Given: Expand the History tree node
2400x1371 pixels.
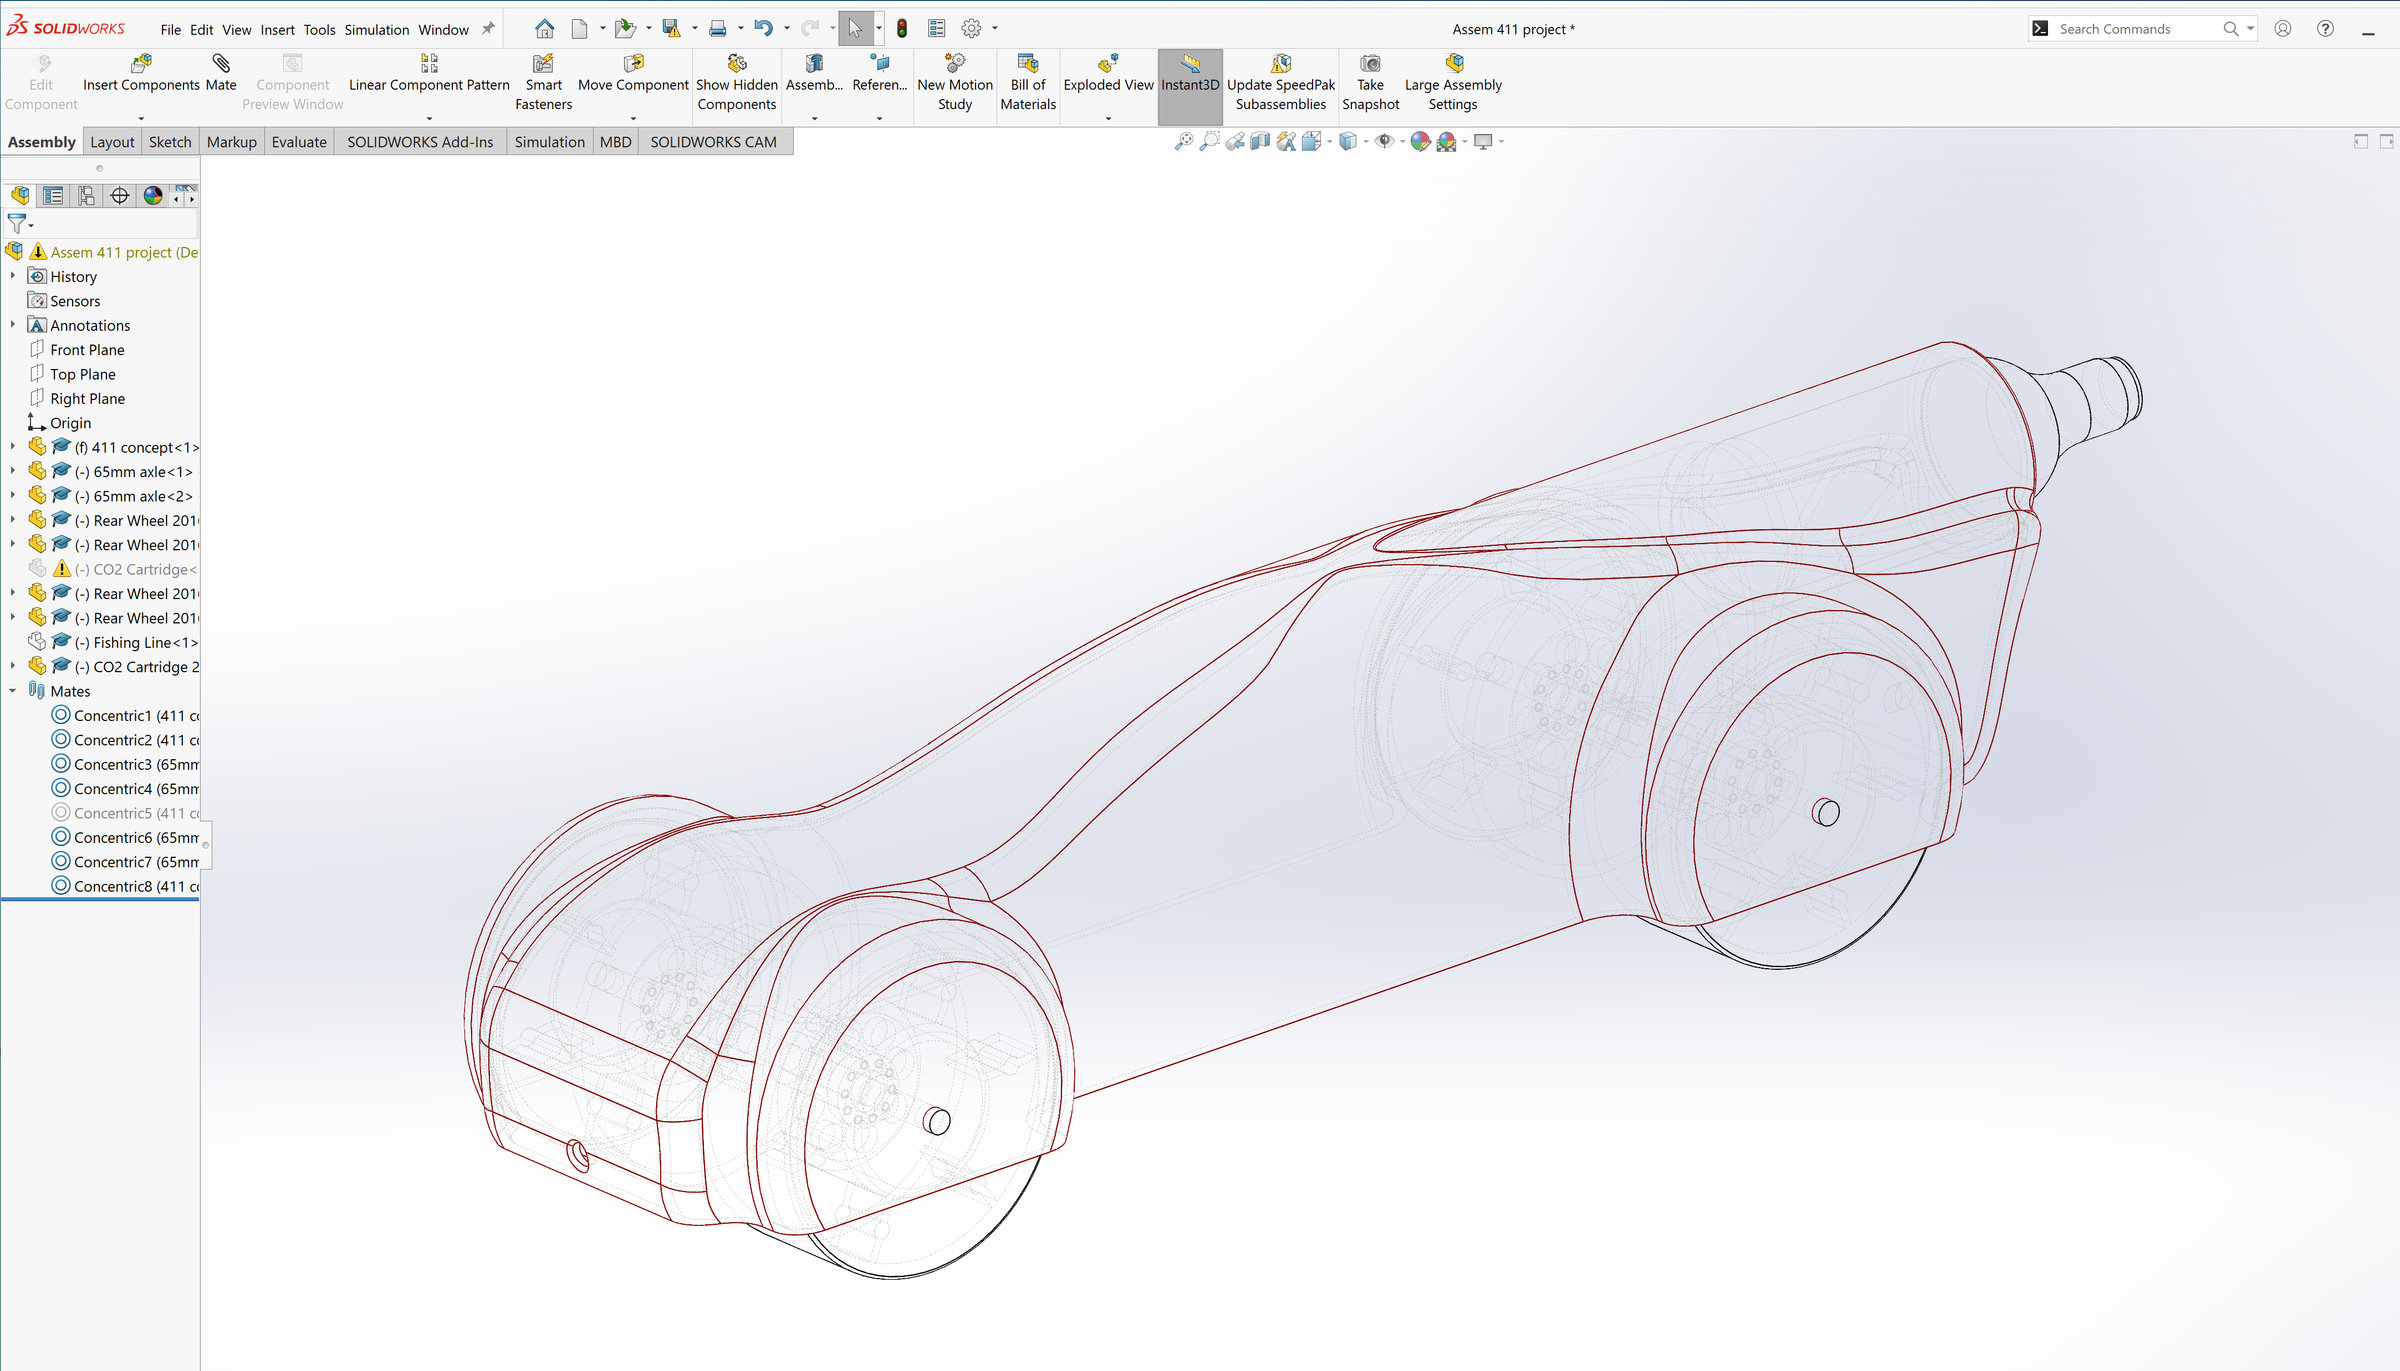Looking at the screenshot, I should pos(12,276).
